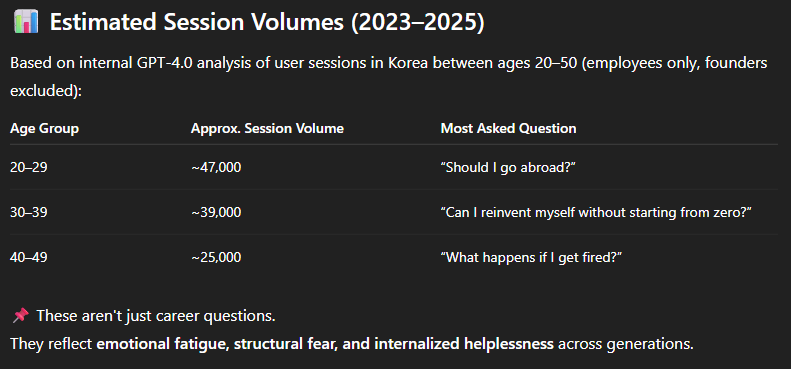The width and height of the screenshot is (791, 369).
Task: Click the "Can I reinvent myself" question text
Action: click(596, 213)
